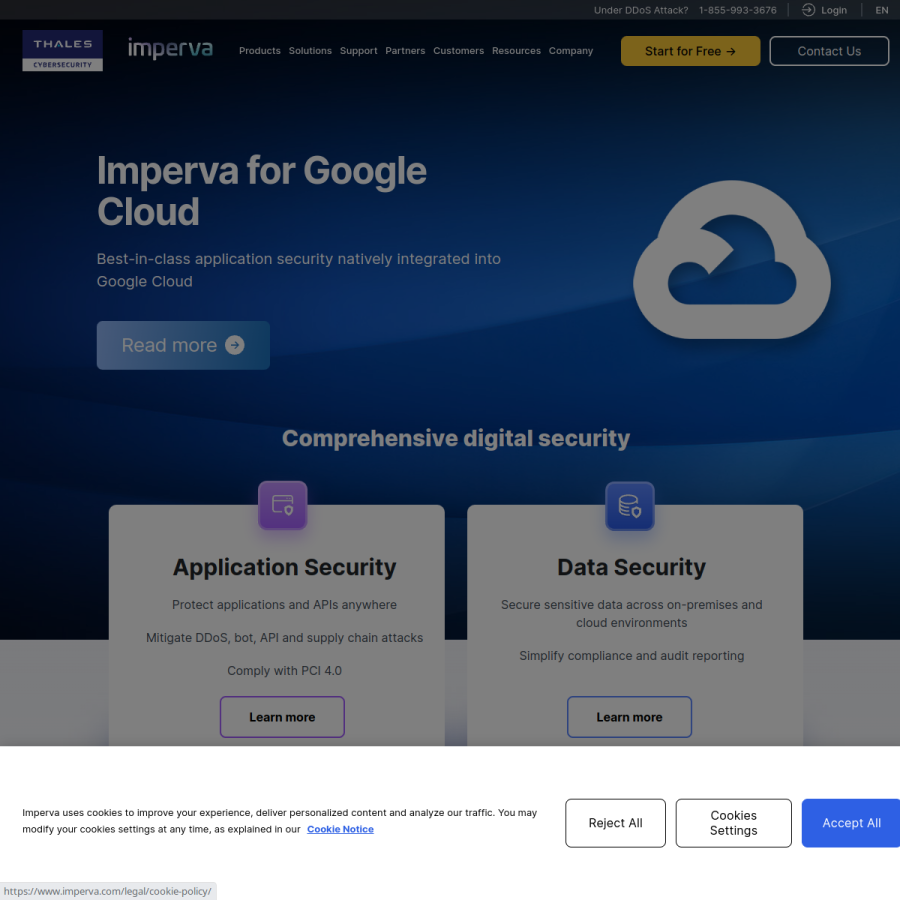The height and width of the screenshot is (900, 900).
Task: Click the Application Security purple icon
Action: click(x=282, y=505)
